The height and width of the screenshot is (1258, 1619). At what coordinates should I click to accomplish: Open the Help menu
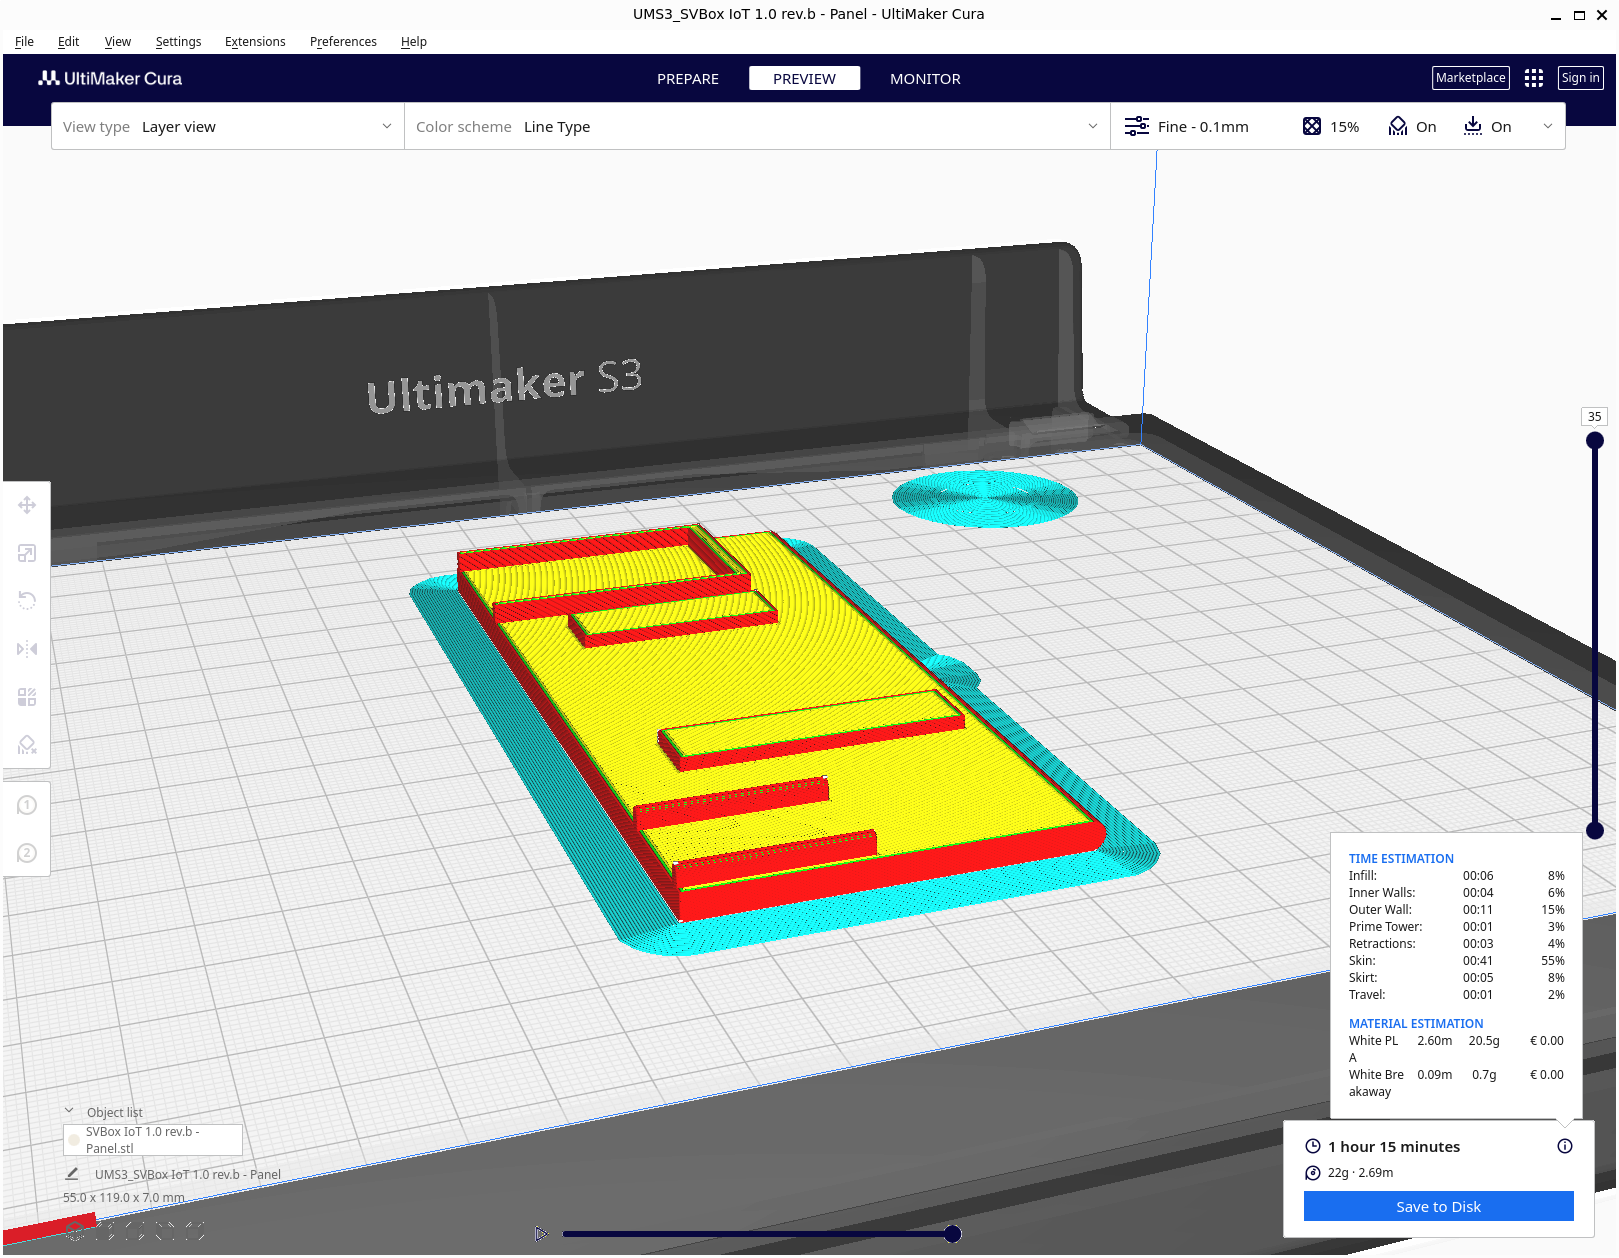tap(413, 42)
